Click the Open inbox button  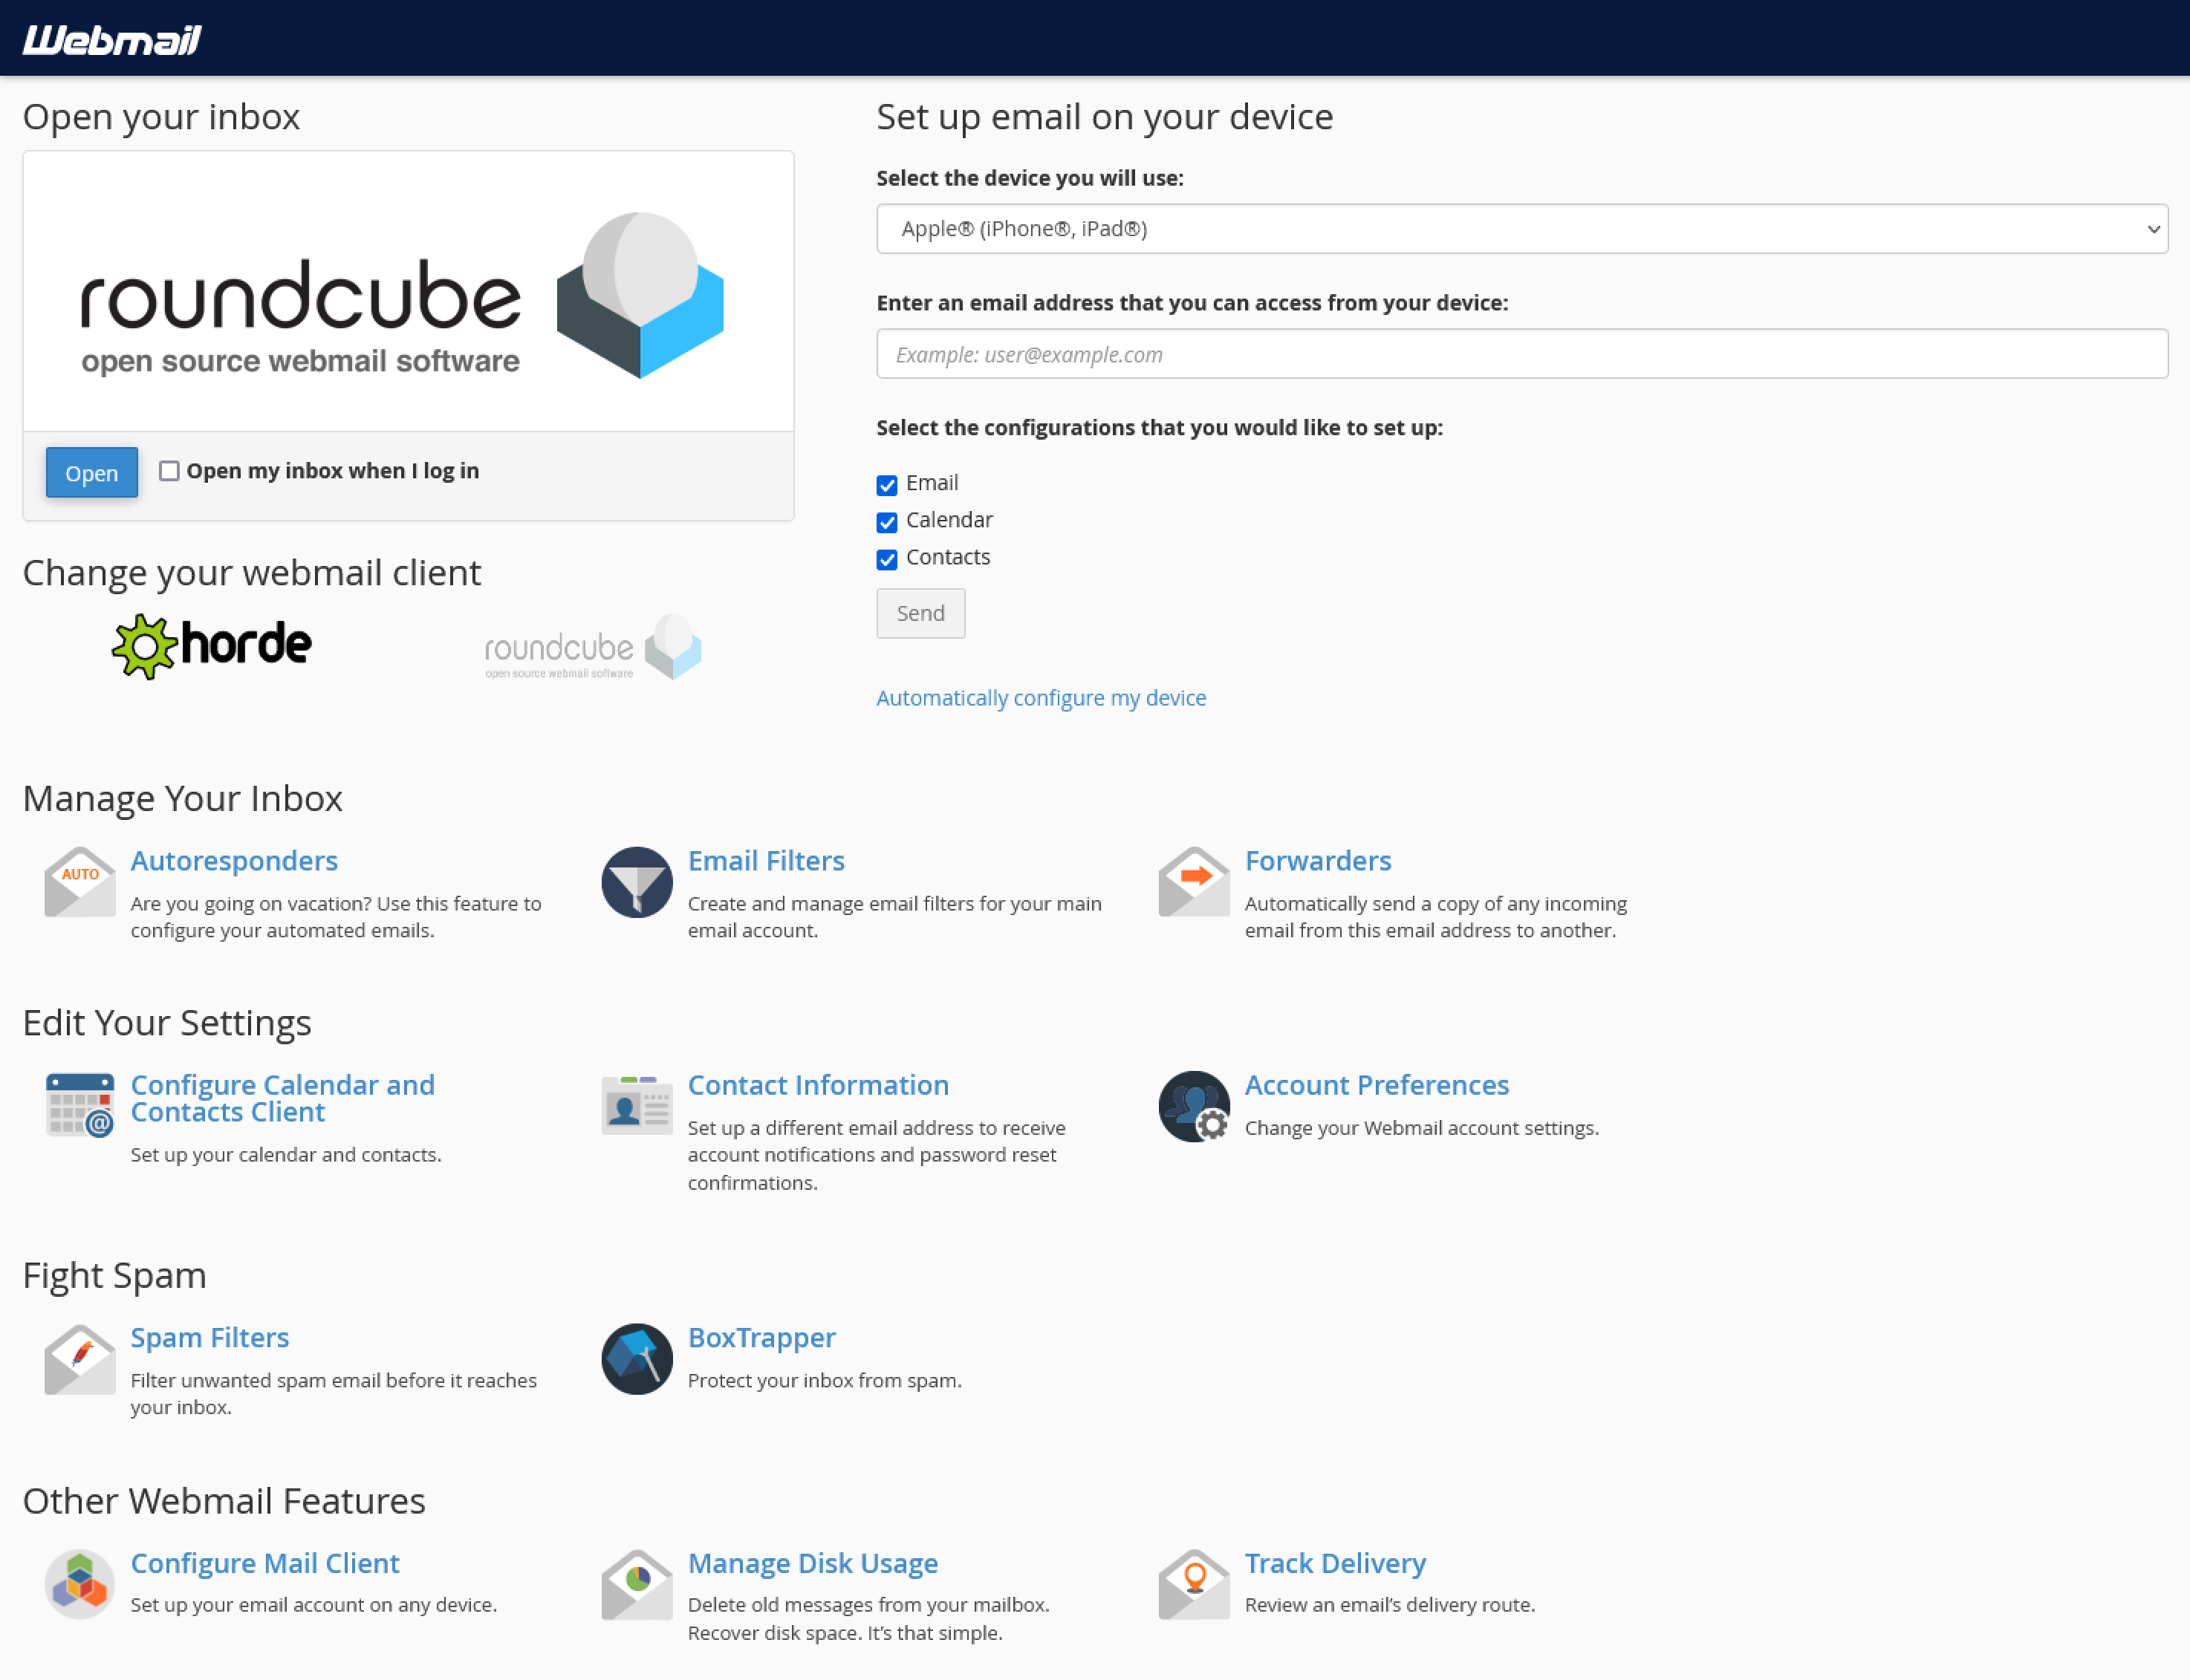(x=90, y=471)
